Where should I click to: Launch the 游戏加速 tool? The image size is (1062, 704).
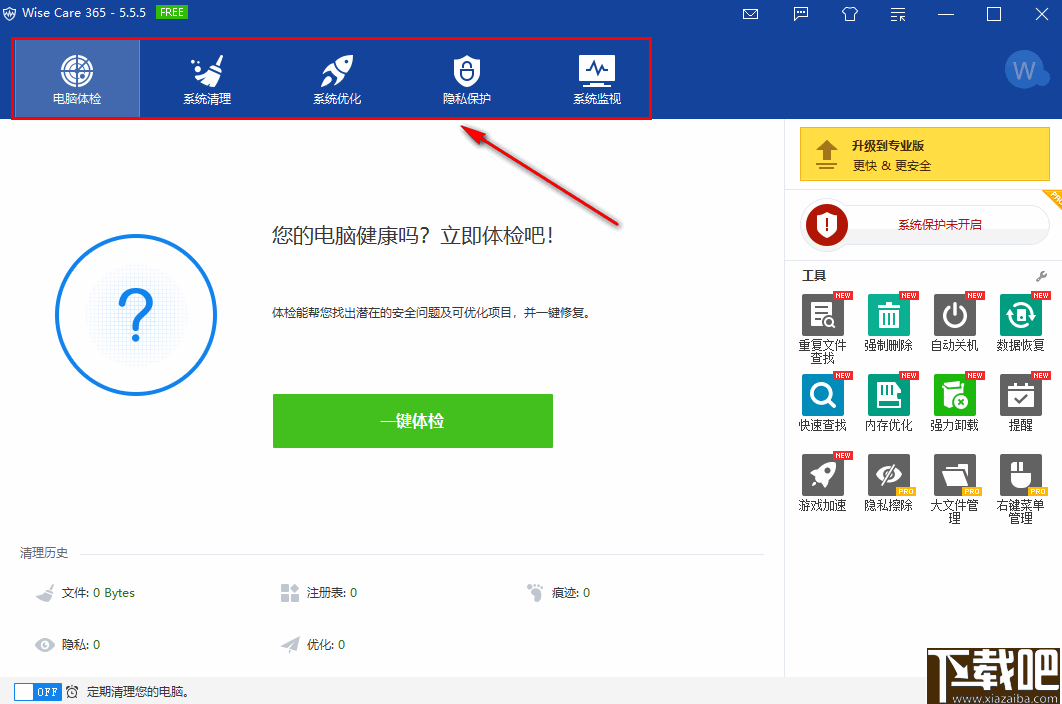click(x=822, y=482)
